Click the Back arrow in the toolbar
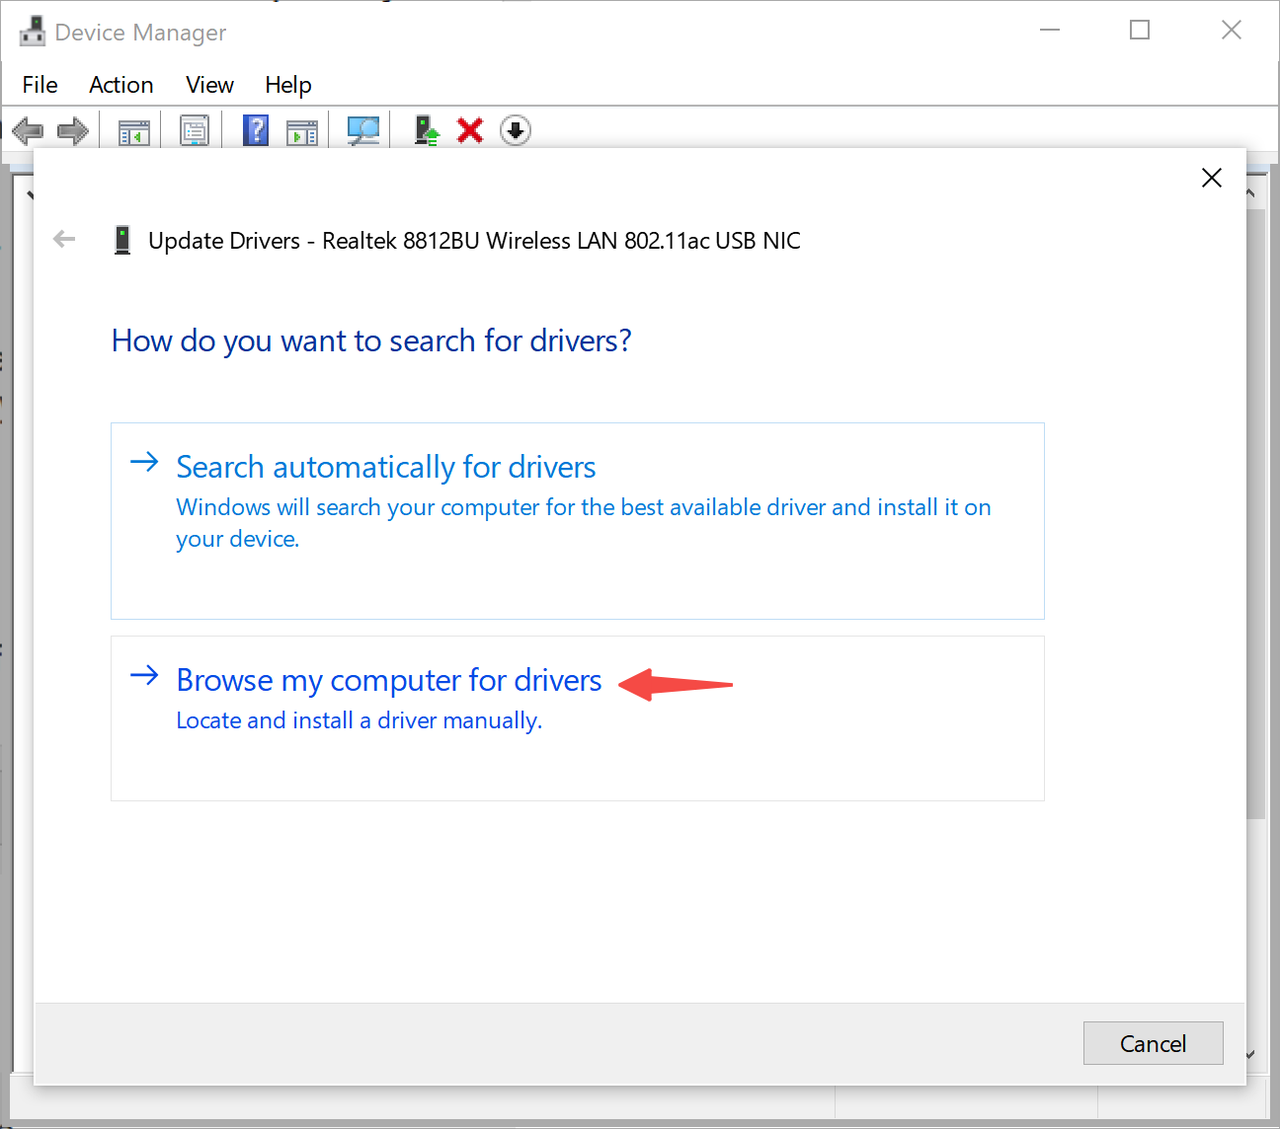1280x1129 pixels. point(27,131)
